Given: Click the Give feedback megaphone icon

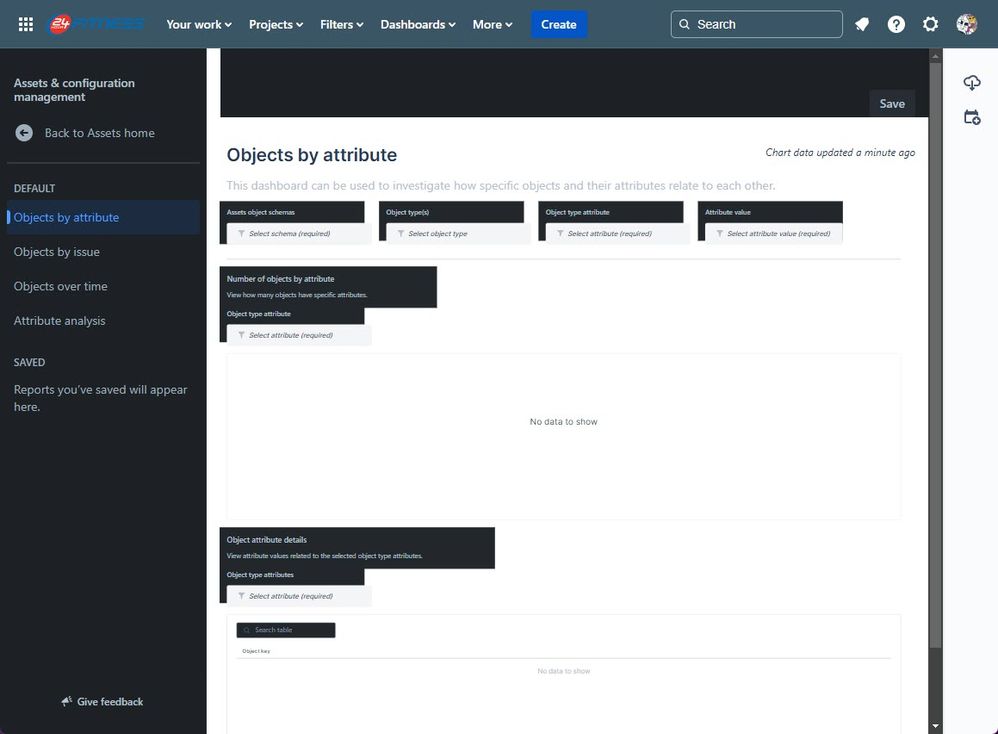Looking at the screenshot, I should 67,701.
